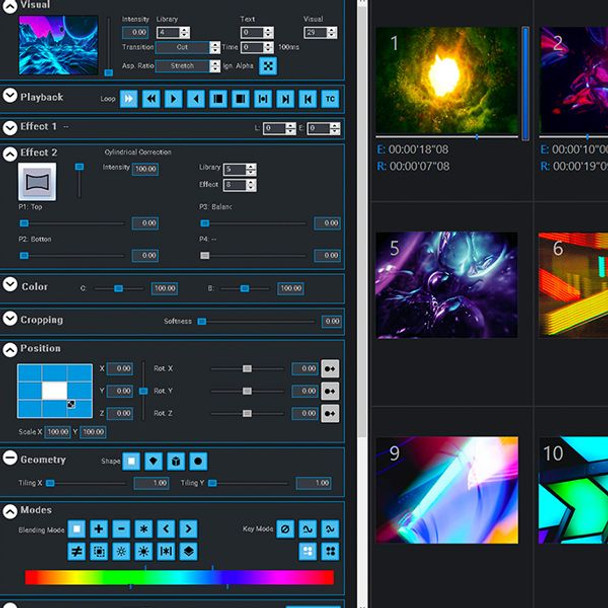Click the Cylindrical Correction effect preview button
This screenshot has width=608, height=608.
36,181
